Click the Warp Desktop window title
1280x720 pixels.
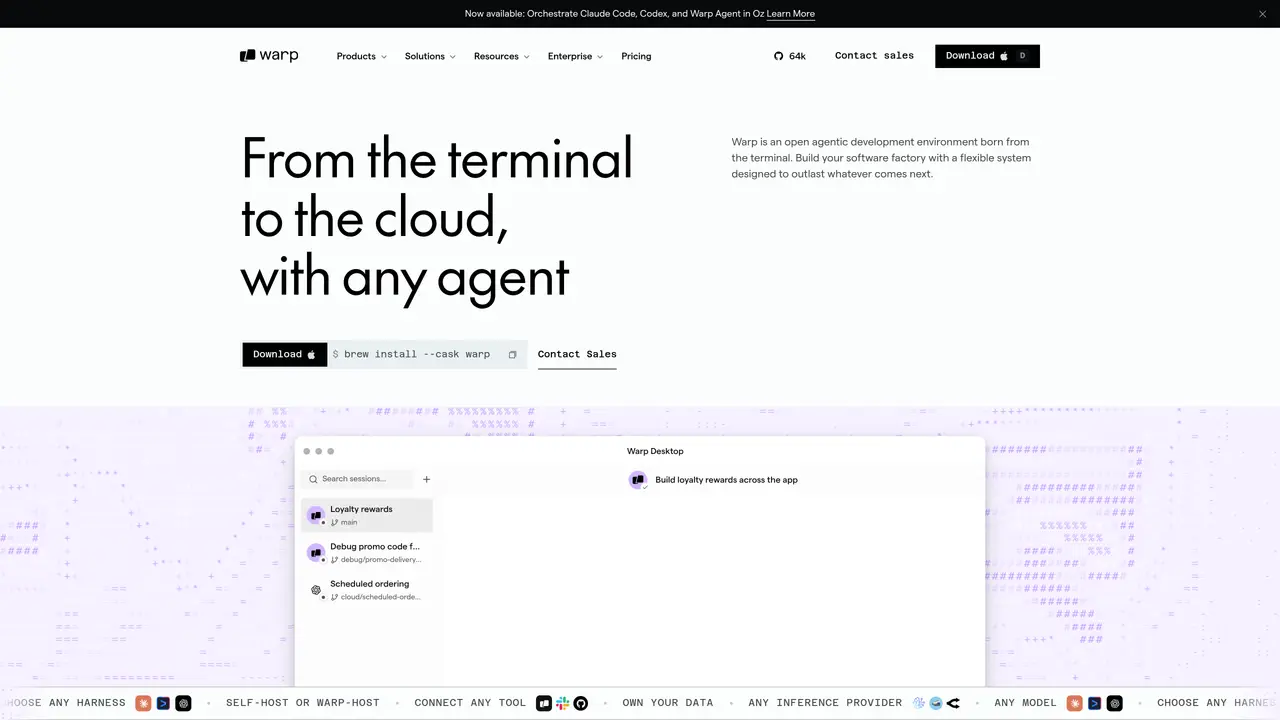click(x=655, y=451)
